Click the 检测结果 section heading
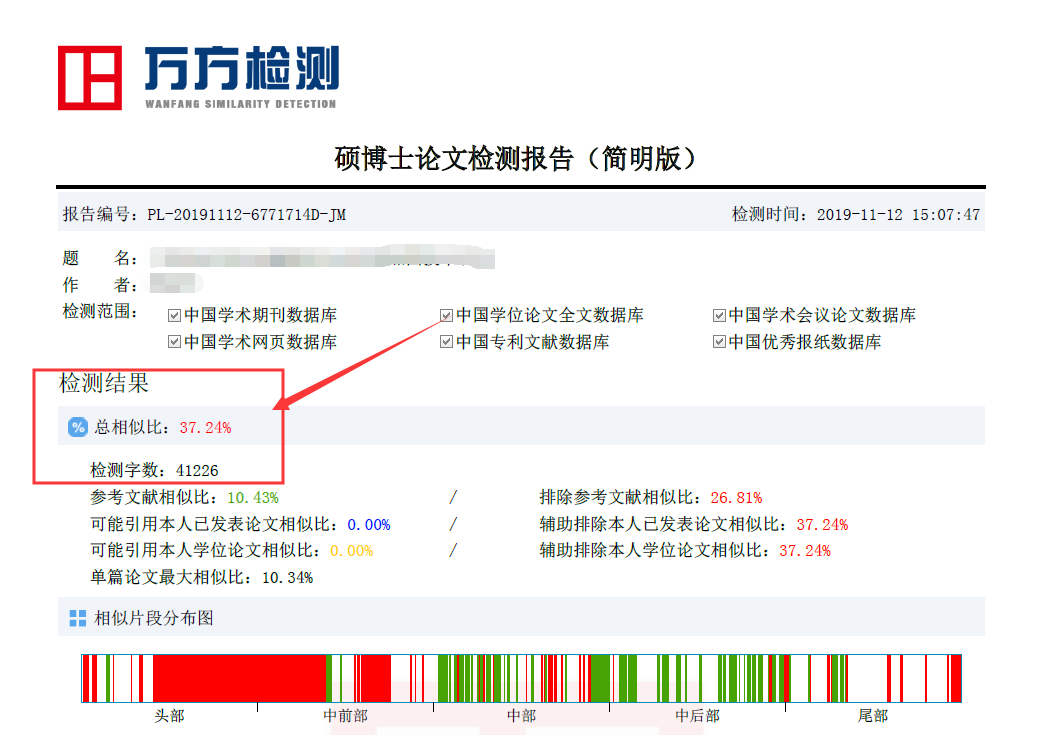Image resolution: width=1039 pixels, height=735 pixels. pyautogui.click(x=104, y=383)
